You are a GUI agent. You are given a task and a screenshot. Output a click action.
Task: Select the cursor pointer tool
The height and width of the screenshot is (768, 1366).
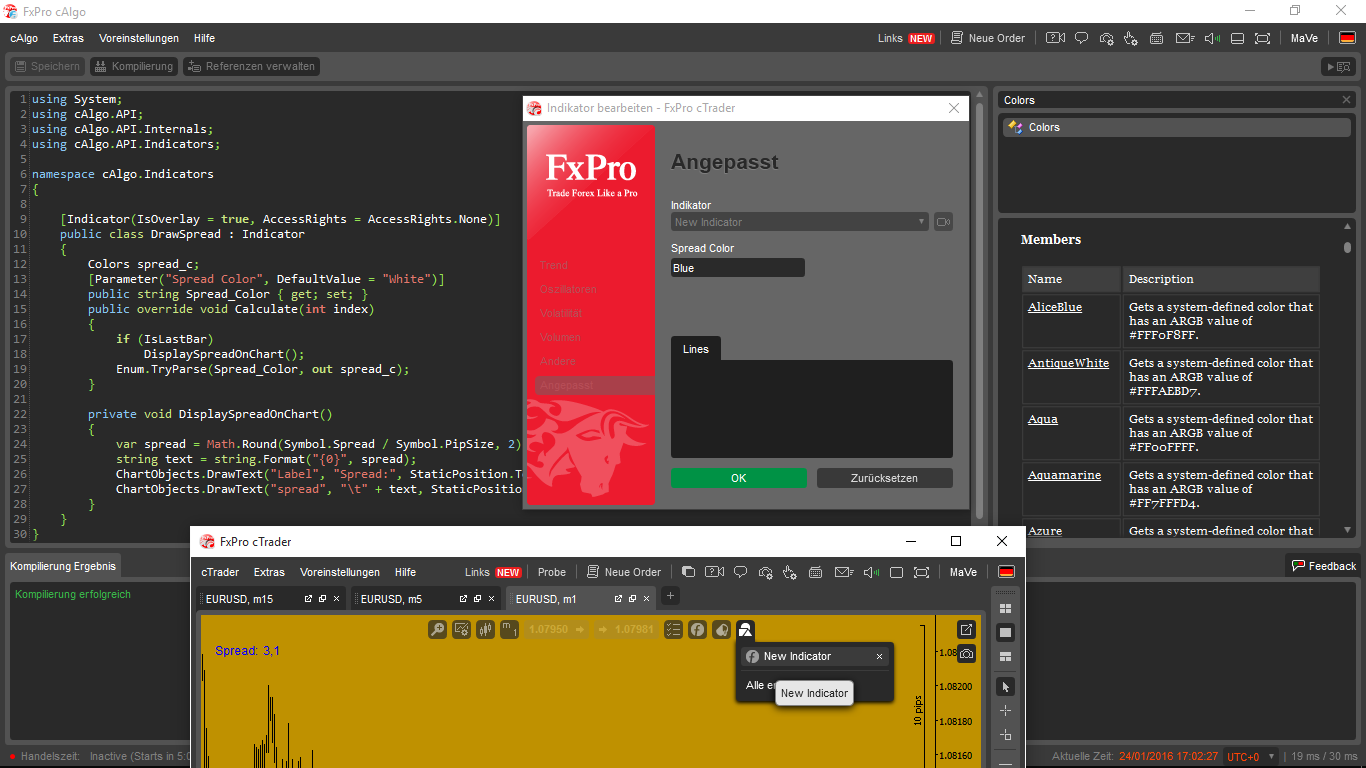click(1006, 686)
